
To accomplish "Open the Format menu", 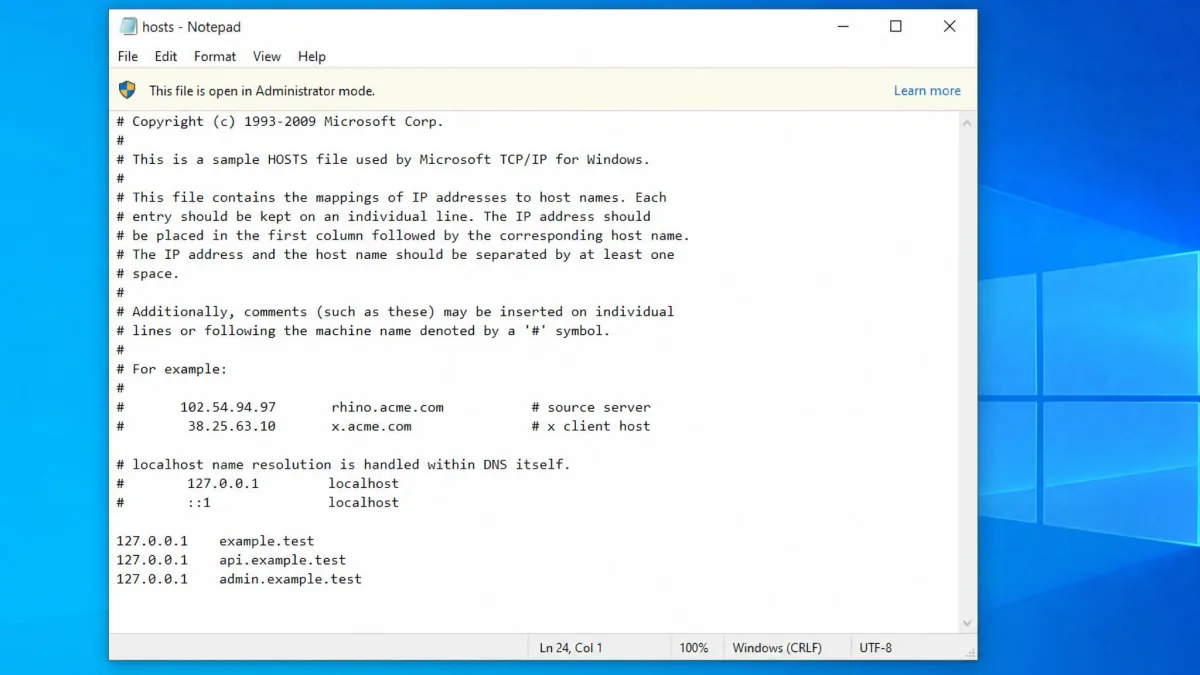I will coord(215,57).
